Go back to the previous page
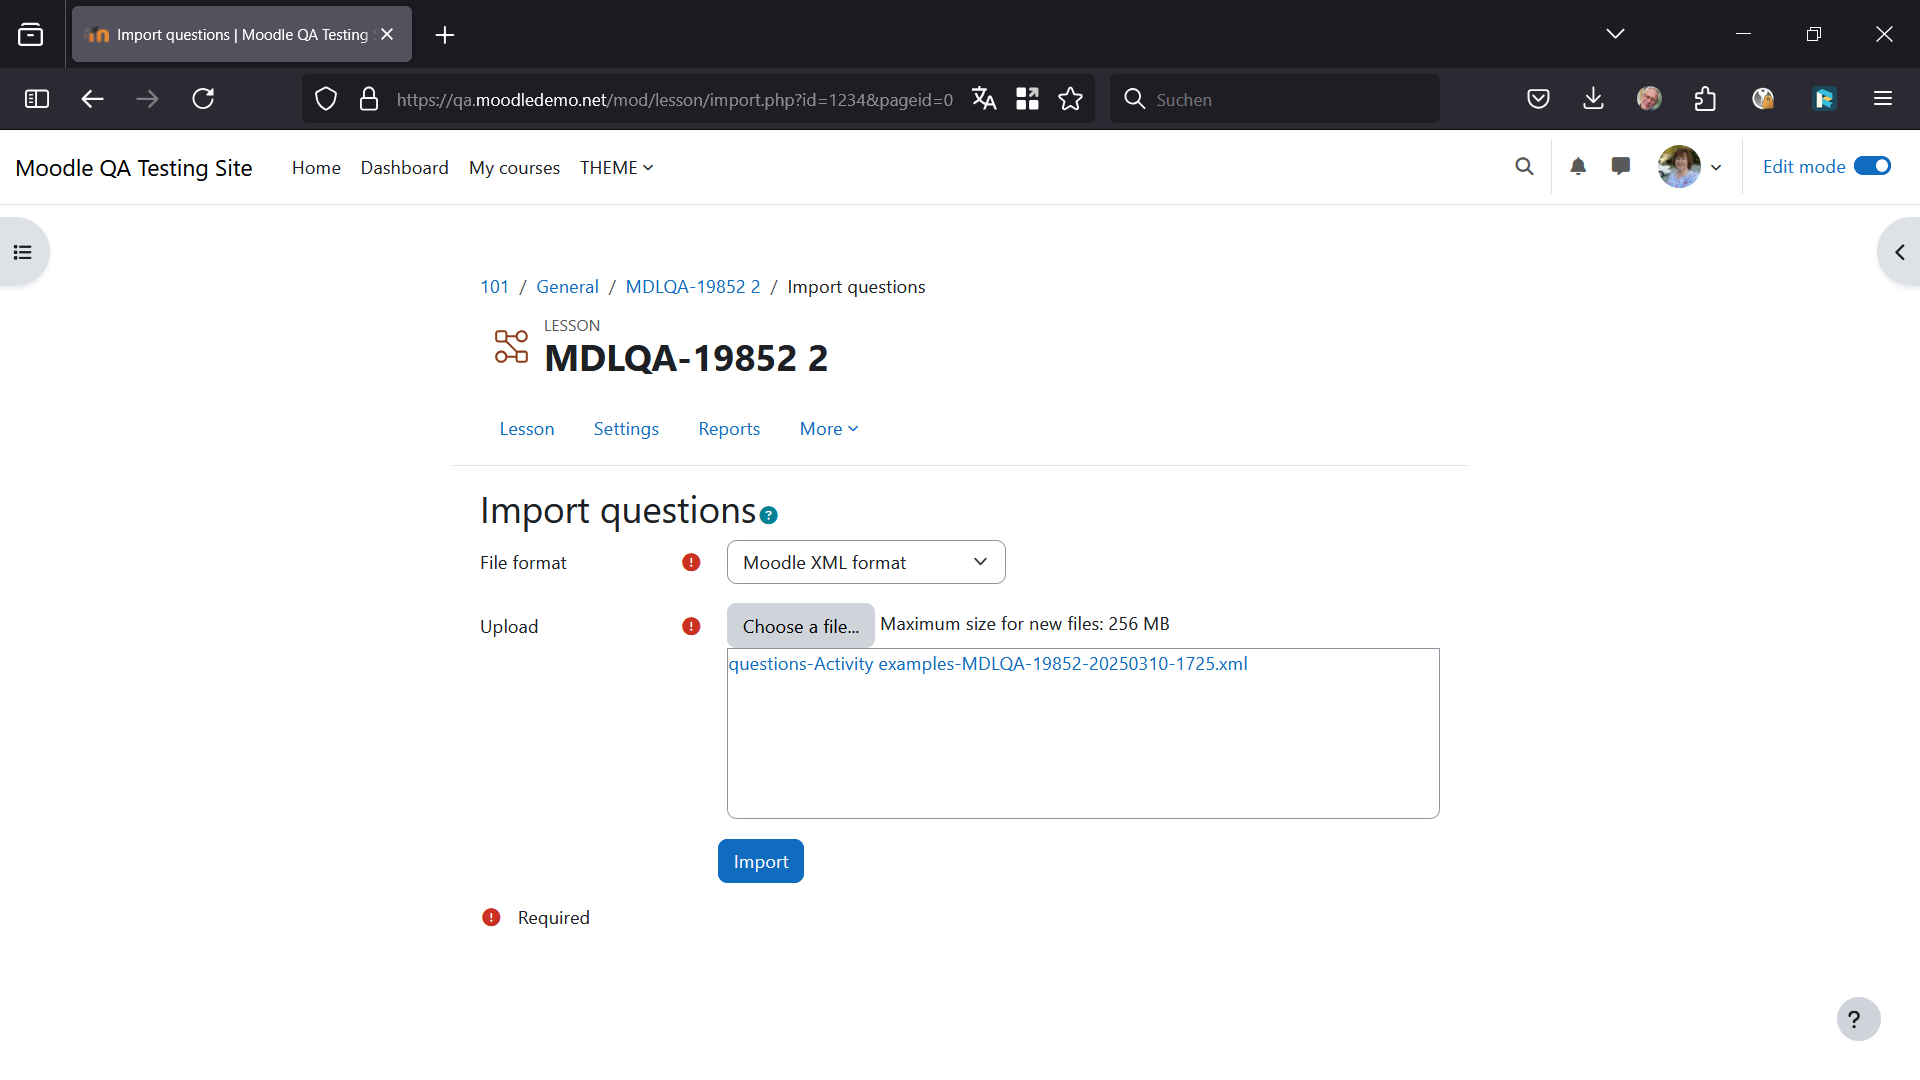 (92, 99)
